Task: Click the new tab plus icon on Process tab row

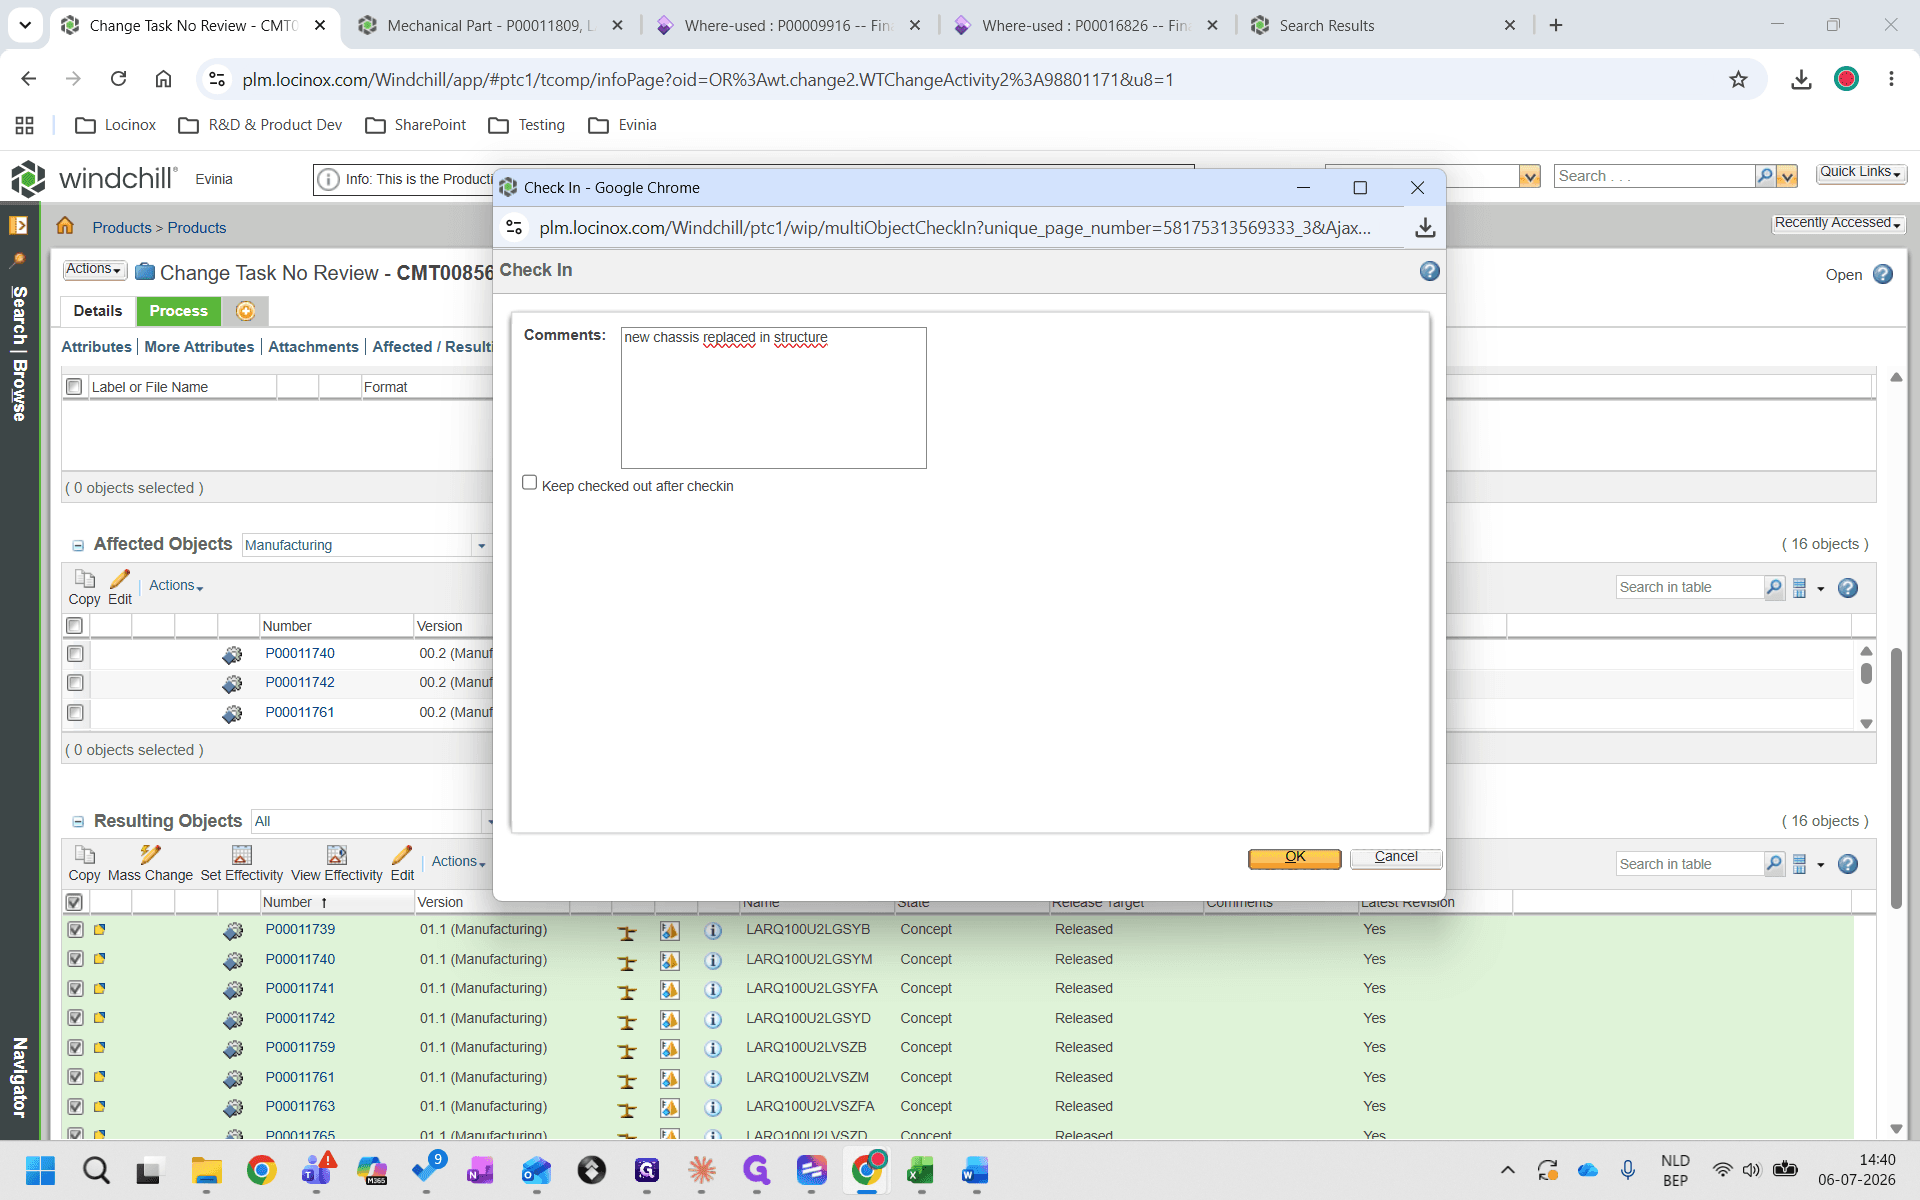Action: pos(245,311)
